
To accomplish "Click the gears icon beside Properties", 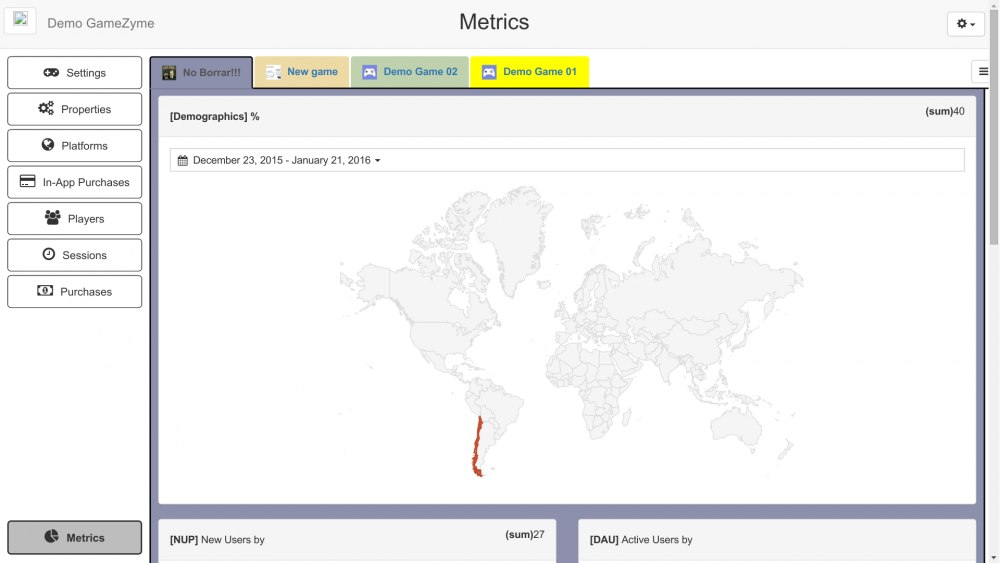I will [x=46, y=109].
